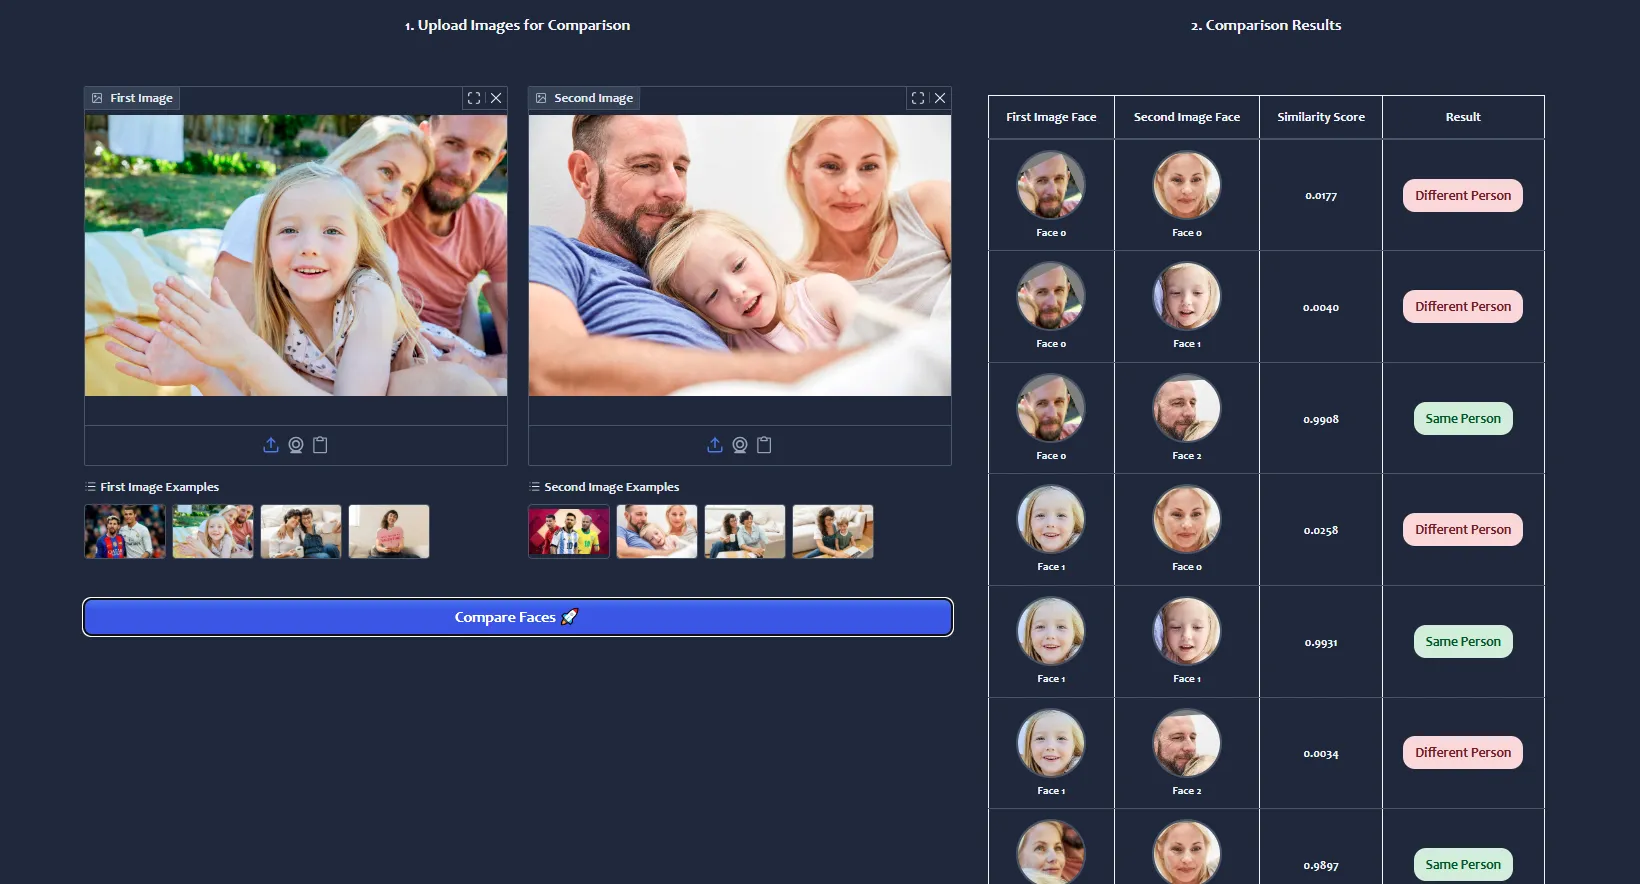The image size is (1640, 884).
Task: Paste from clipboard into Second Image
Action: (764, 445)
